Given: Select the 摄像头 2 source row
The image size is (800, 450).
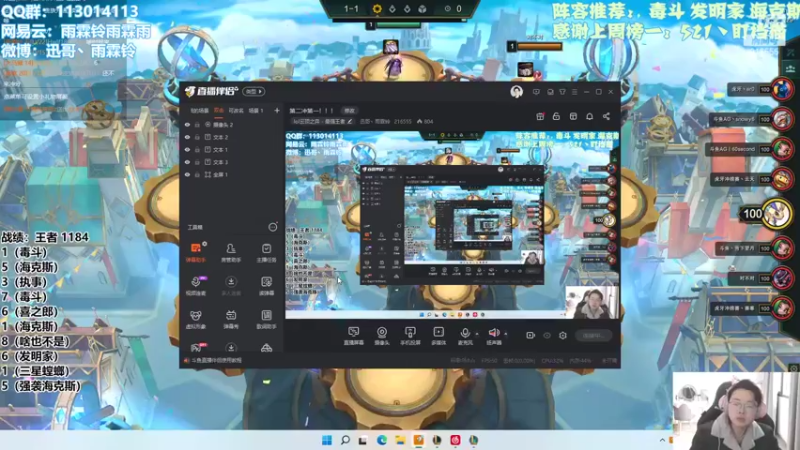Looking at the screenshot, I should tap(232, 124).
